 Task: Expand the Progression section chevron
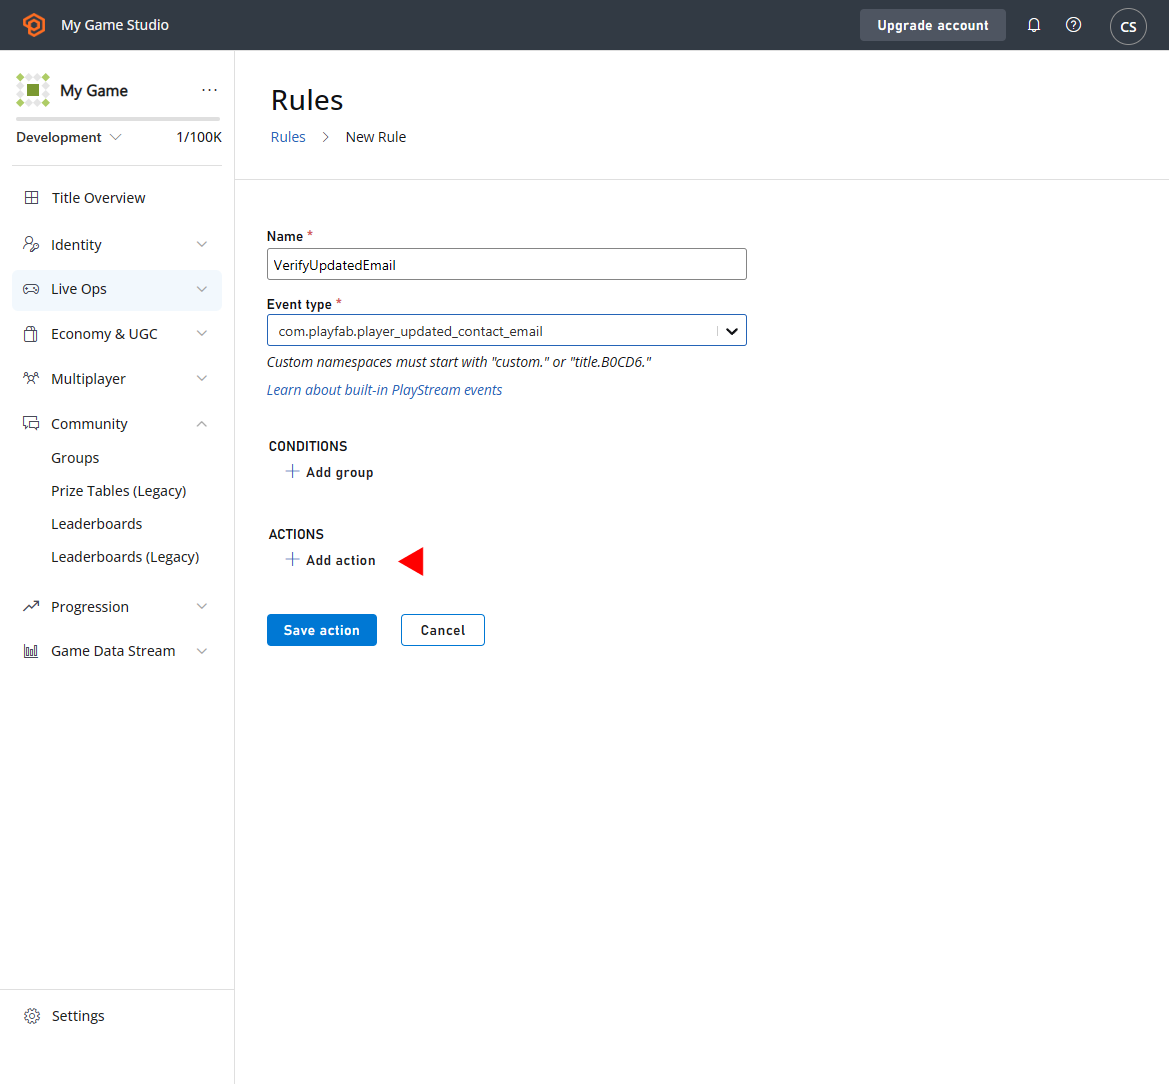point(201,606)
